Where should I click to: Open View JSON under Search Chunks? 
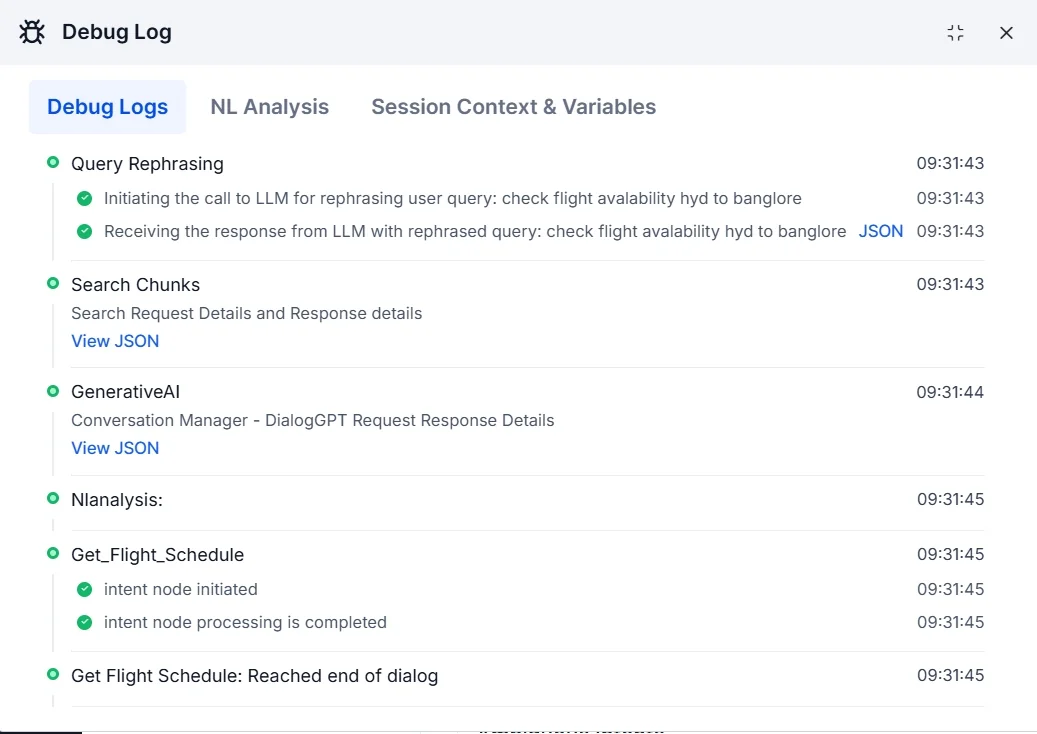point(115,341)
